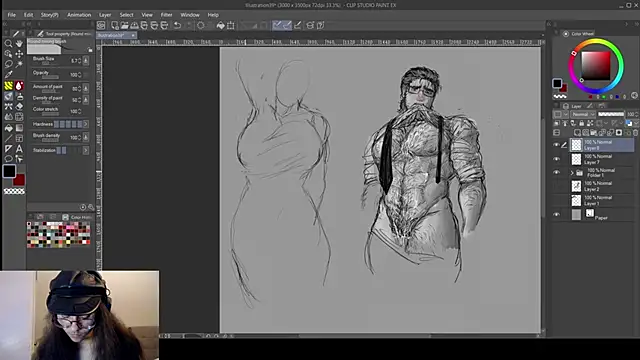Open the Window menu

click(x=190, y=15)
